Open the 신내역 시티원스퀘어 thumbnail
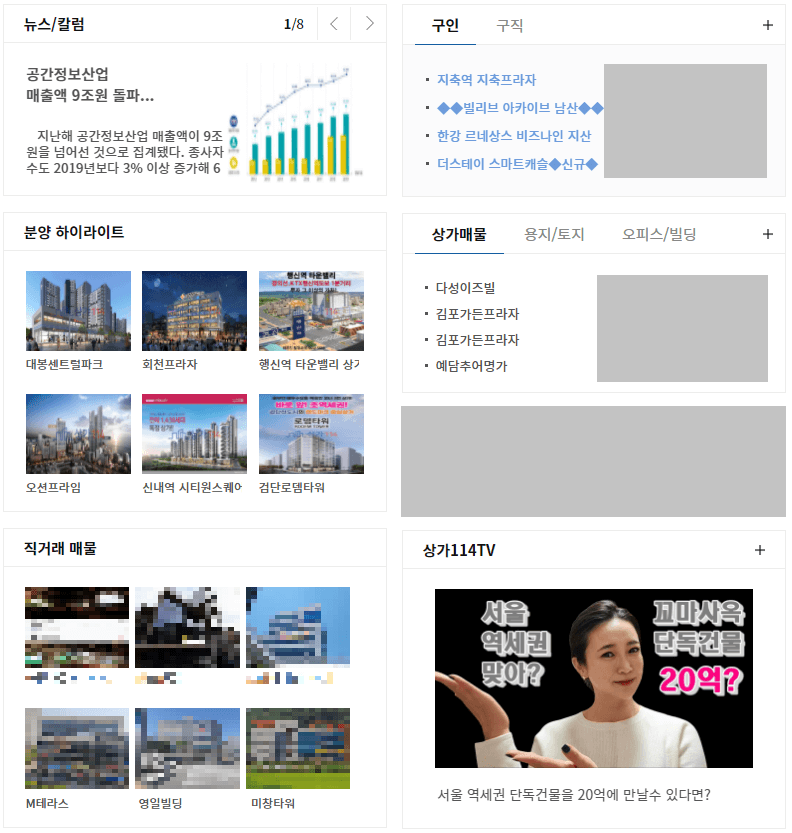This screenshot has width=792, height=833. tap(194, 434)
